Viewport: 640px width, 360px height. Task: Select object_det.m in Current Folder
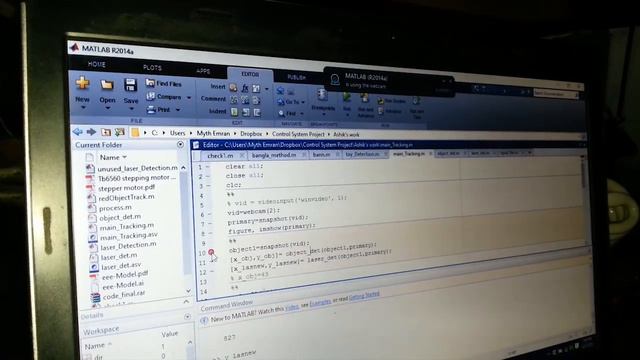(x=120, y=217)
